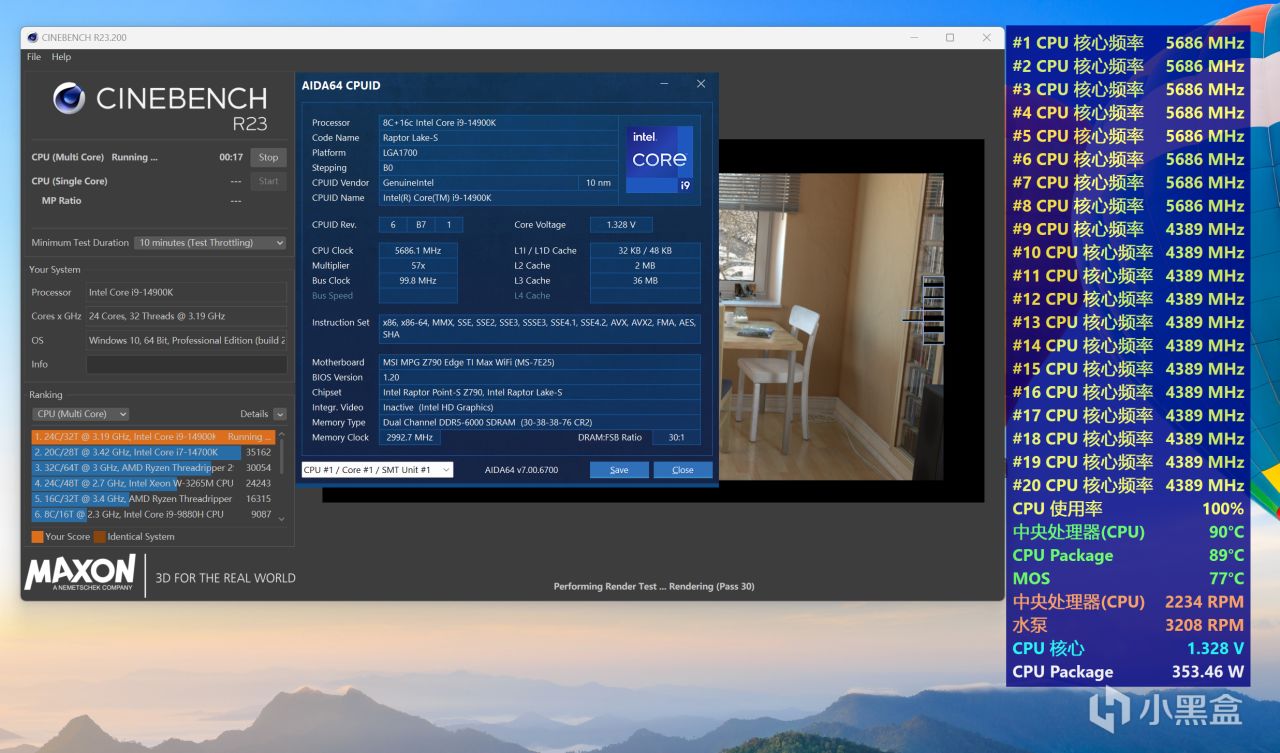Click the "CPU Package" 89°C sensor row
The height and width of the screenshot is (753, 1280).
coord(1128,555)
